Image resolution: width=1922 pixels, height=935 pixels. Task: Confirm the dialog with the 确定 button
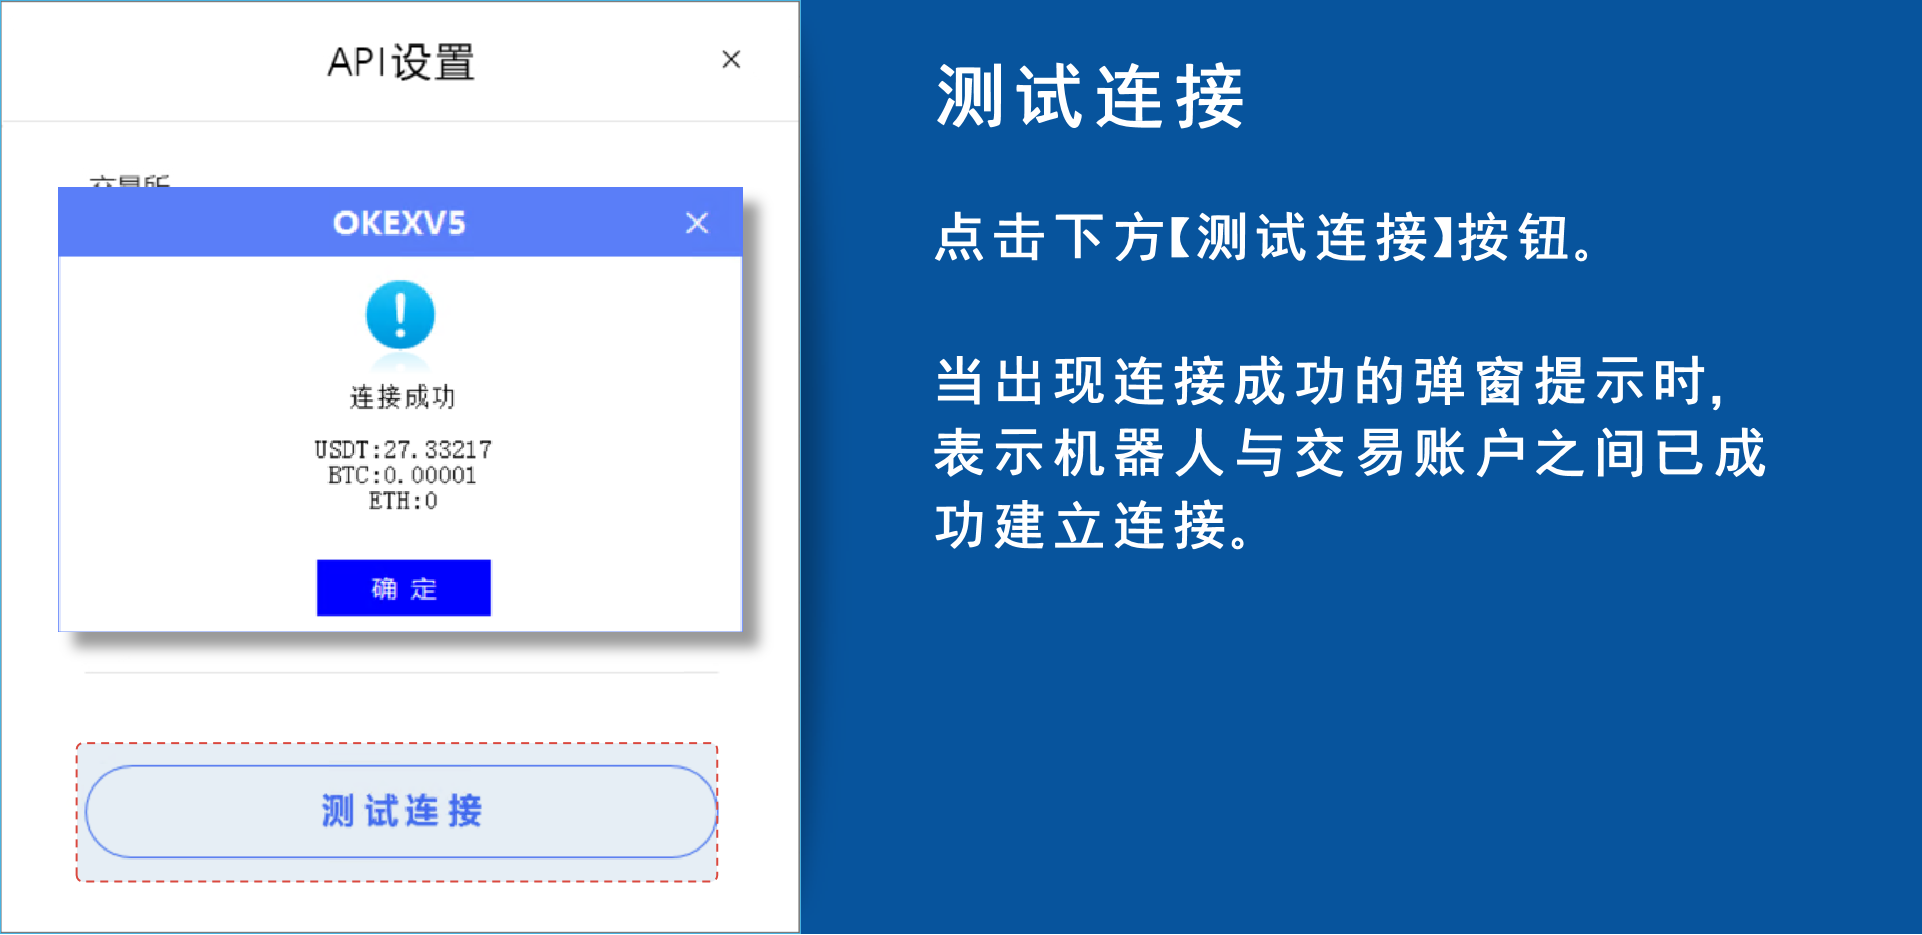point(404,588)
